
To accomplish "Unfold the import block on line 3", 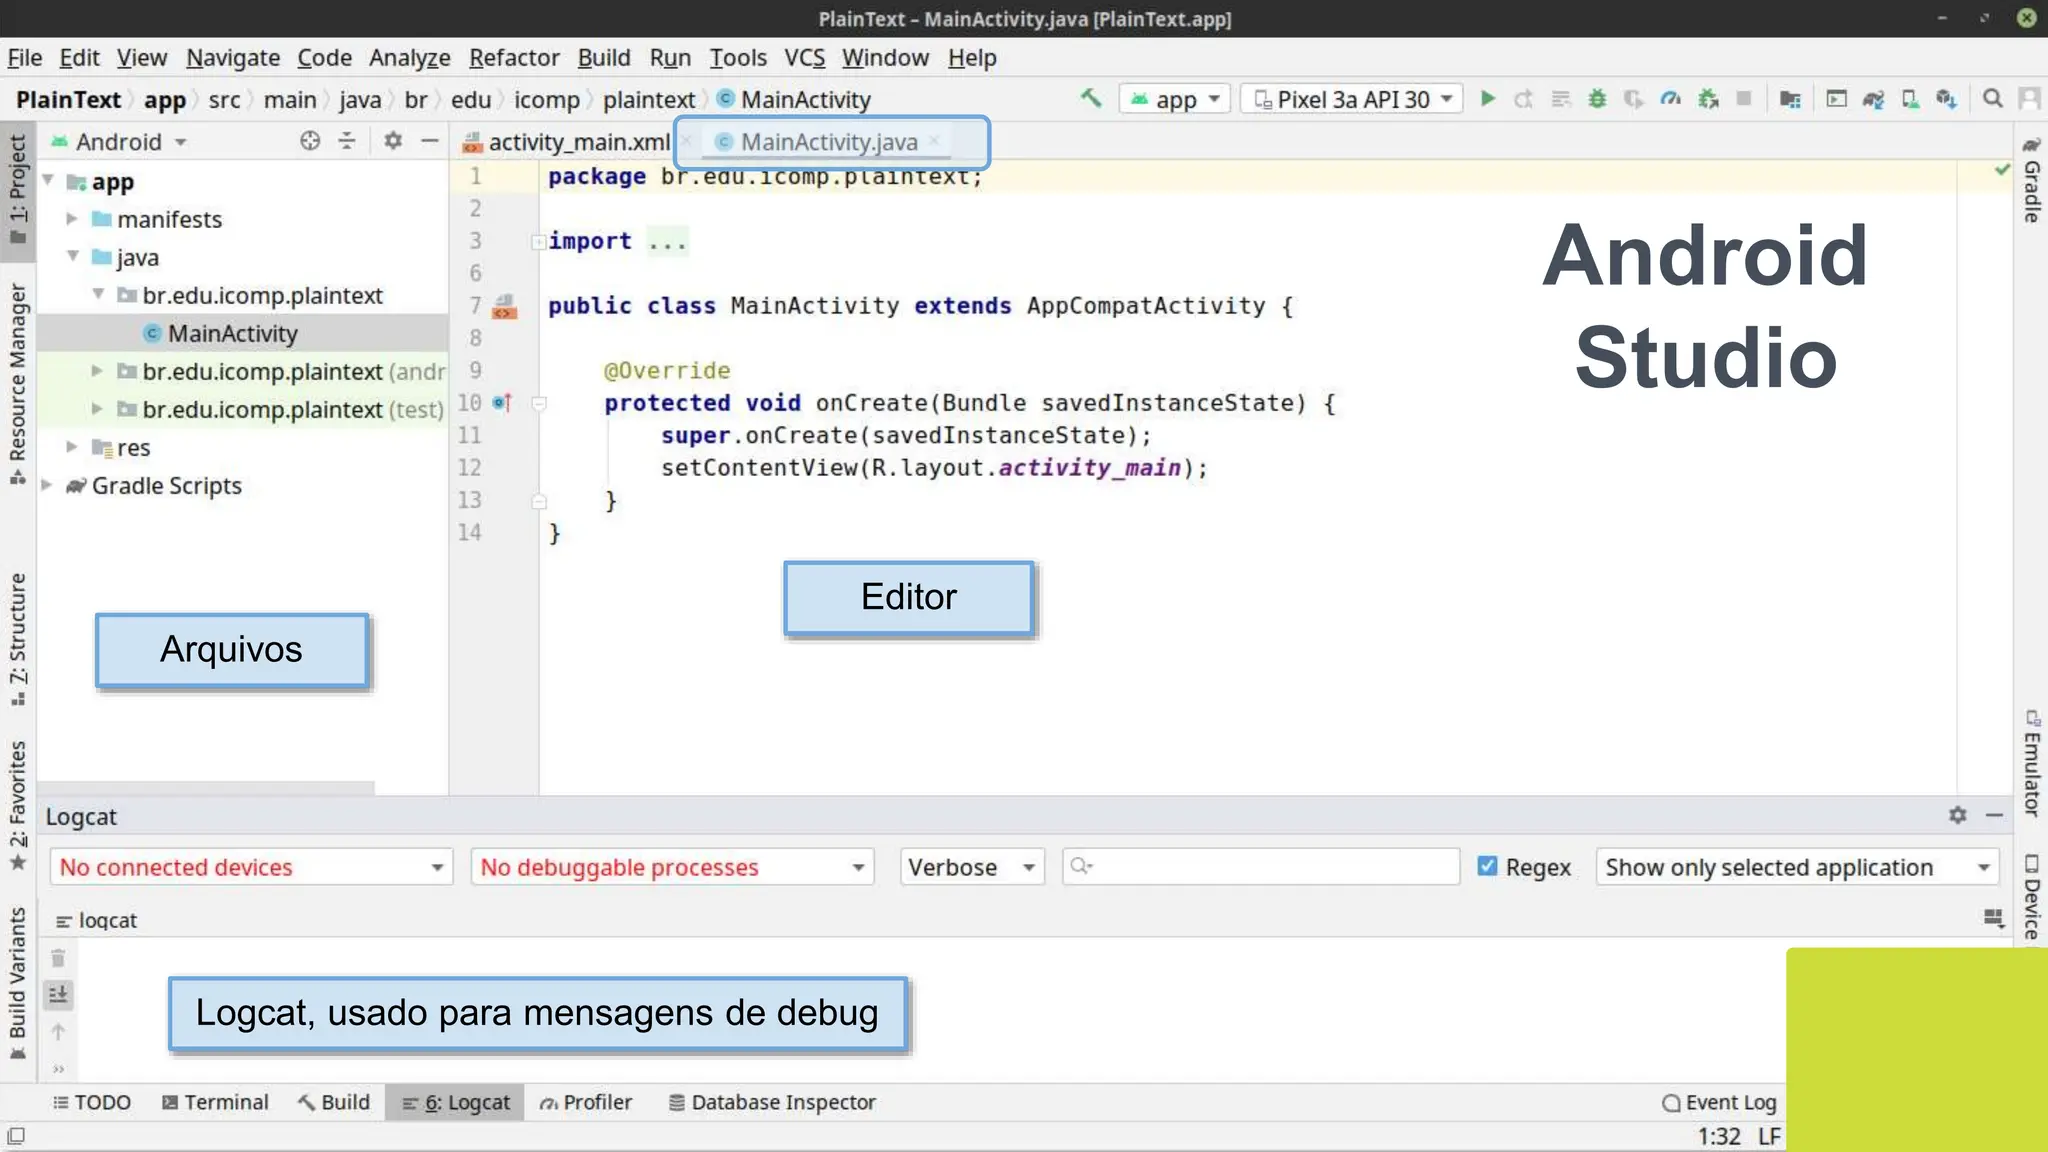I will click(x=538, y=241).
